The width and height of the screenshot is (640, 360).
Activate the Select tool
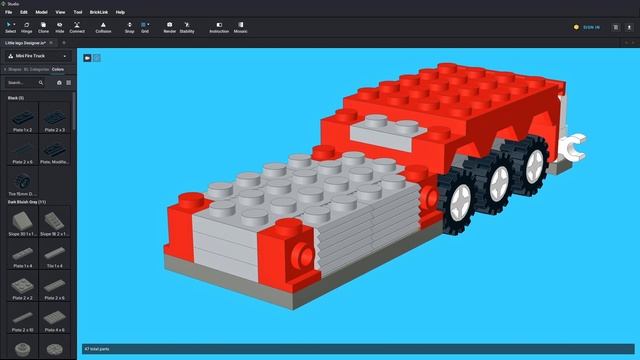9,27
